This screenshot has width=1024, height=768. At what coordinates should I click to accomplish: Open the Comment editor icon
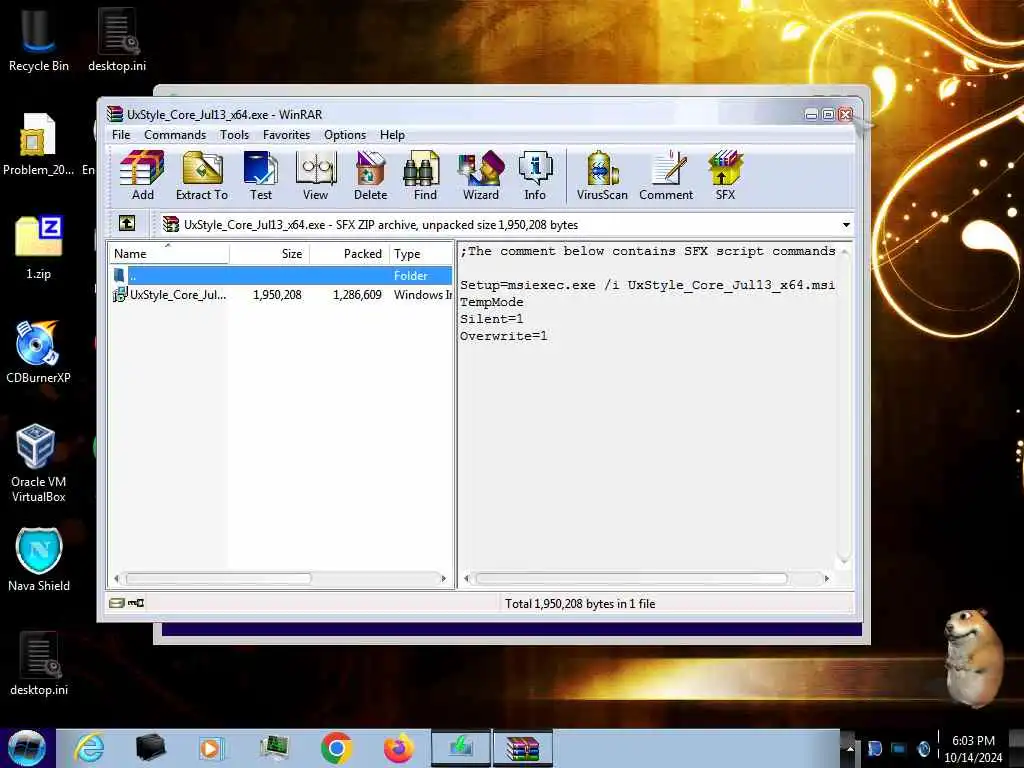click(666, 175)
